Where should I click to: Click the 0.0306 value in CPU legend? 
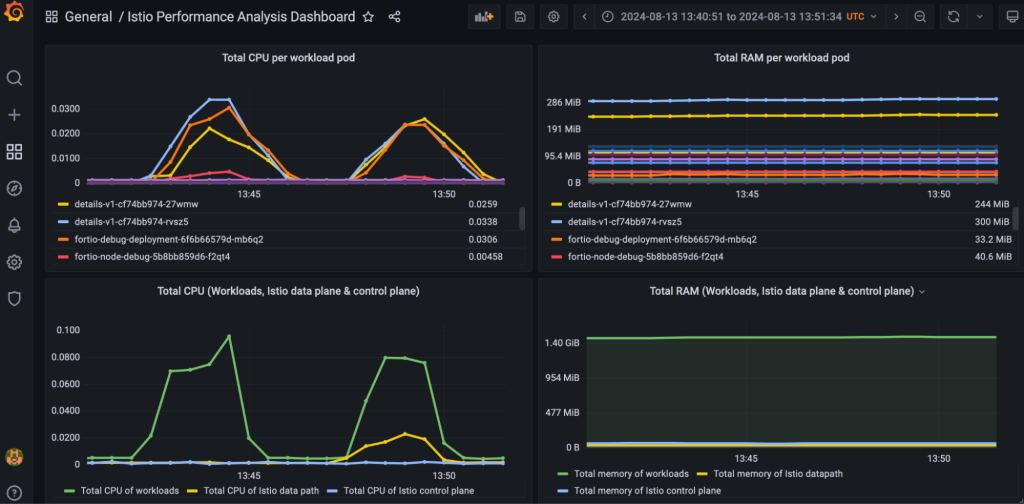pos(481,240)
